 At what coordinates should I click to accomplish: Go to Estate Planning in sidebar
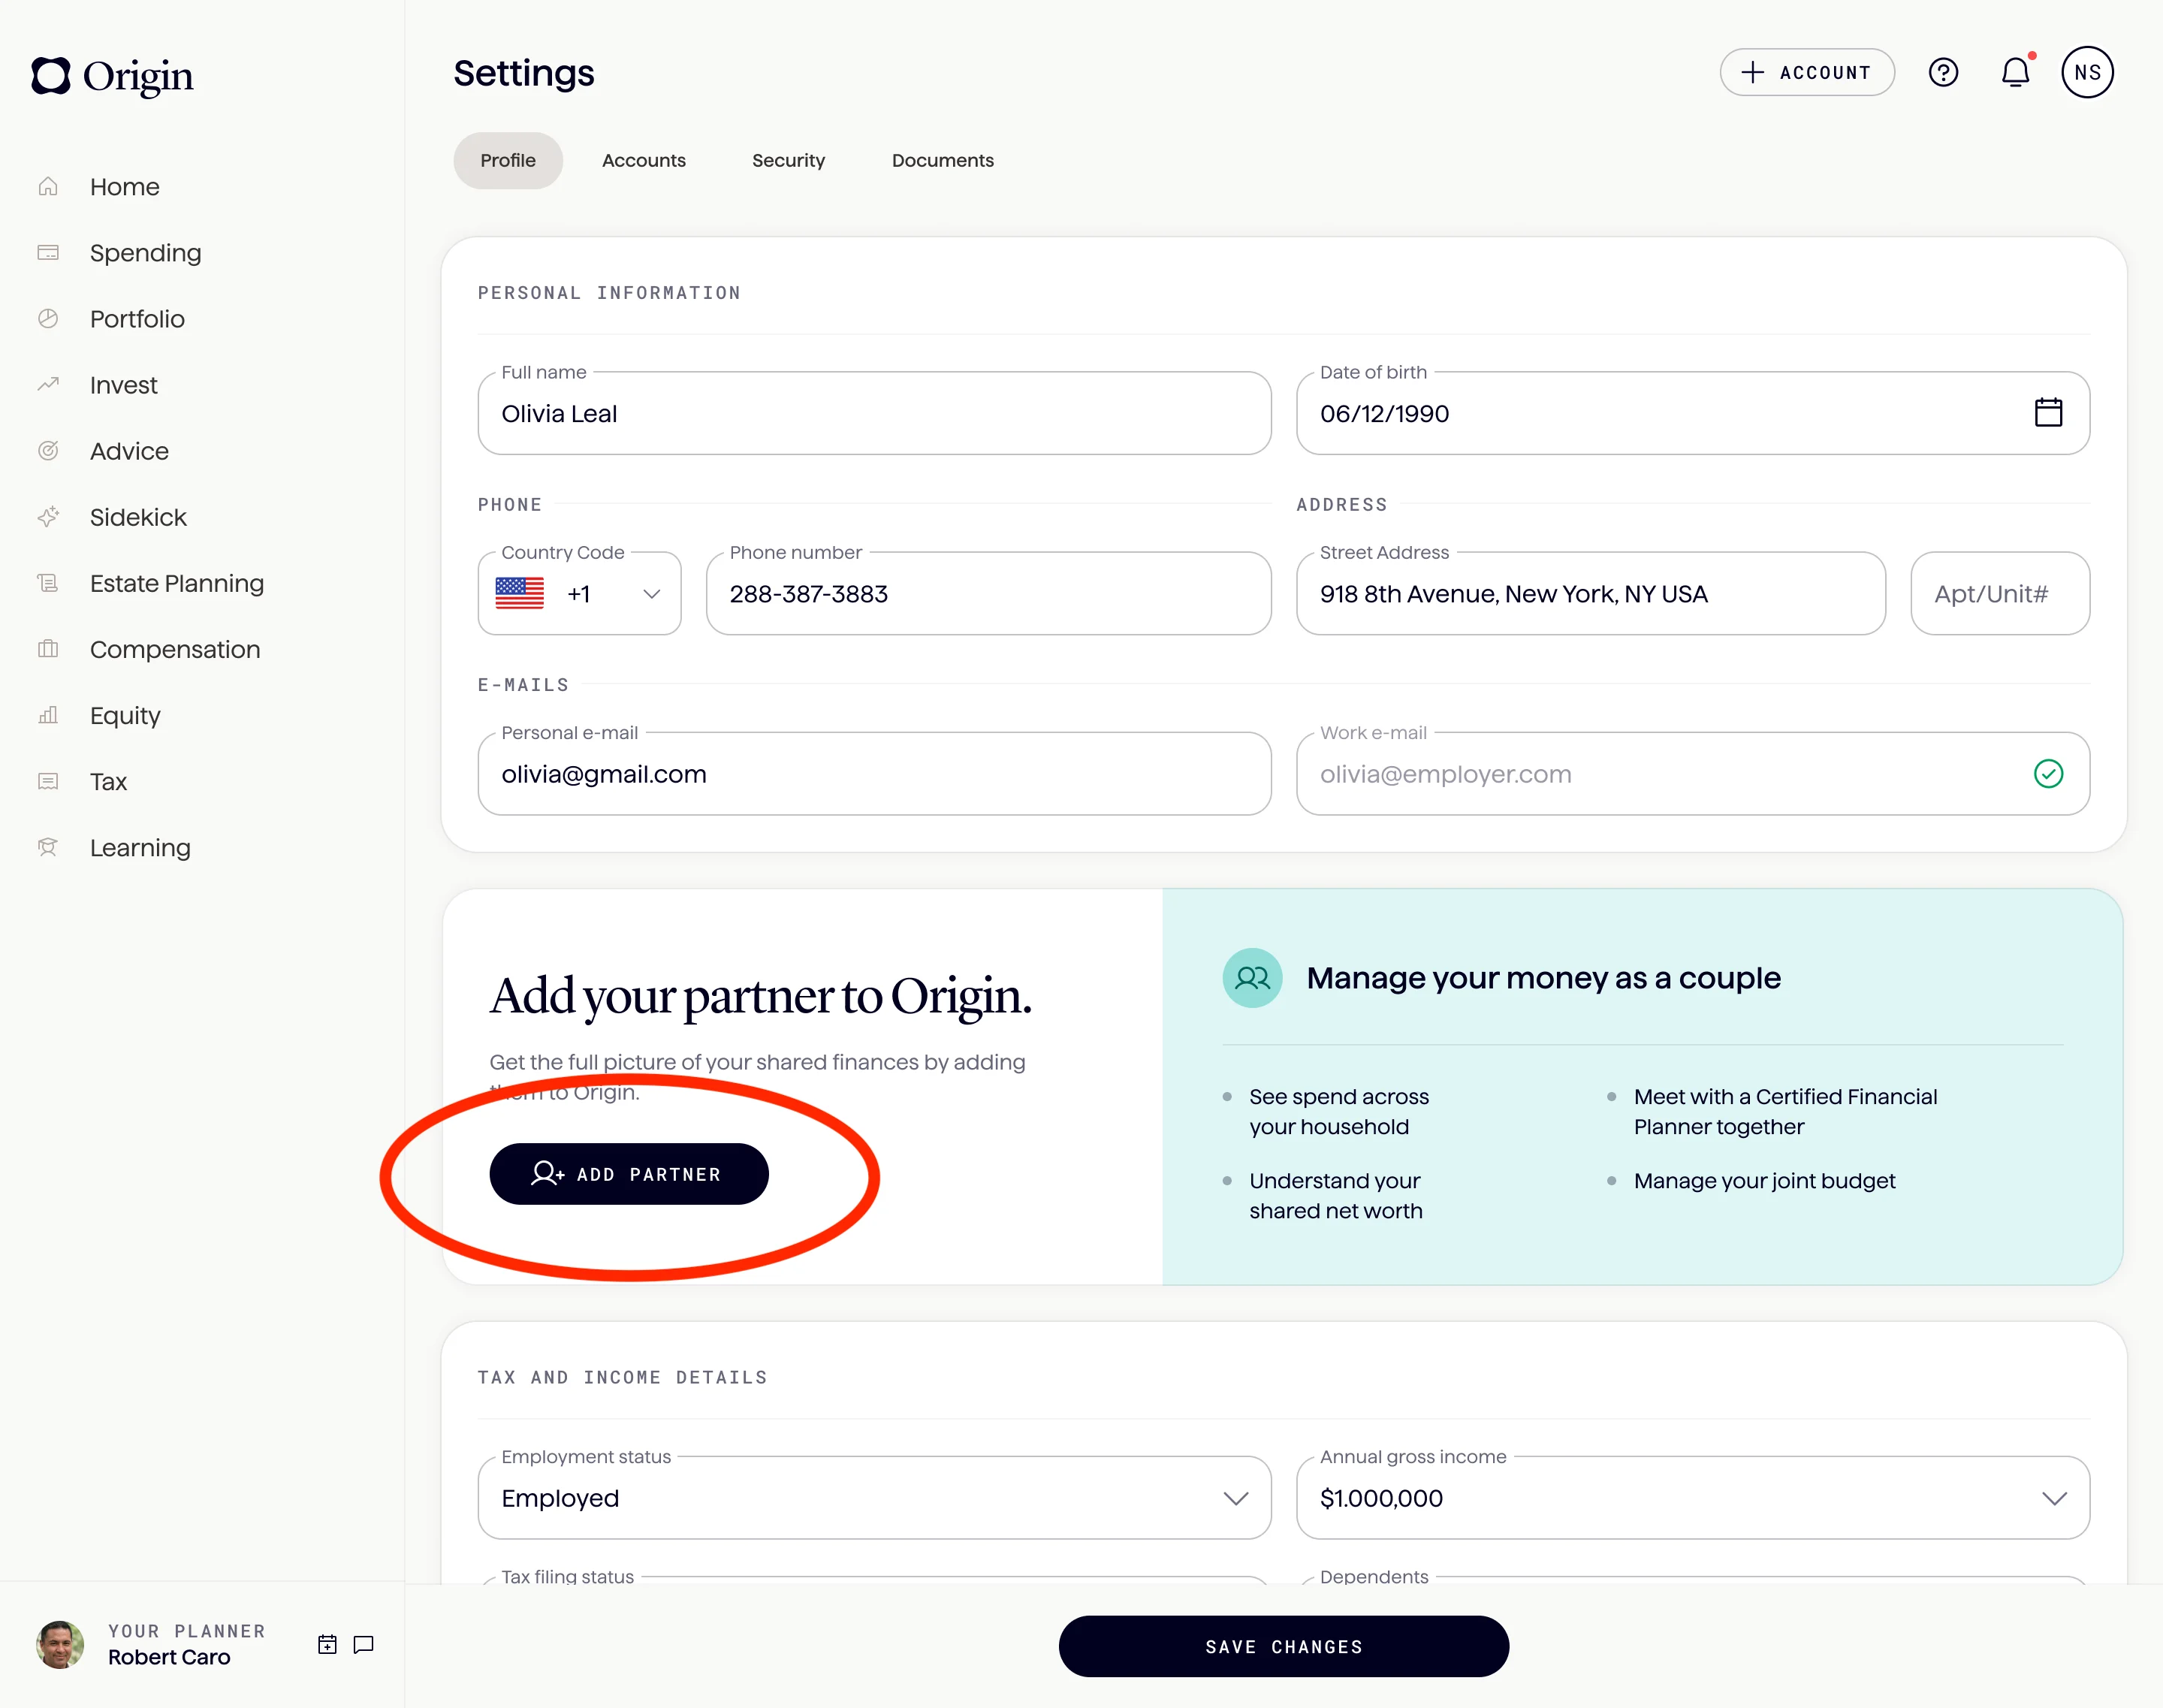tap(176, 583)
